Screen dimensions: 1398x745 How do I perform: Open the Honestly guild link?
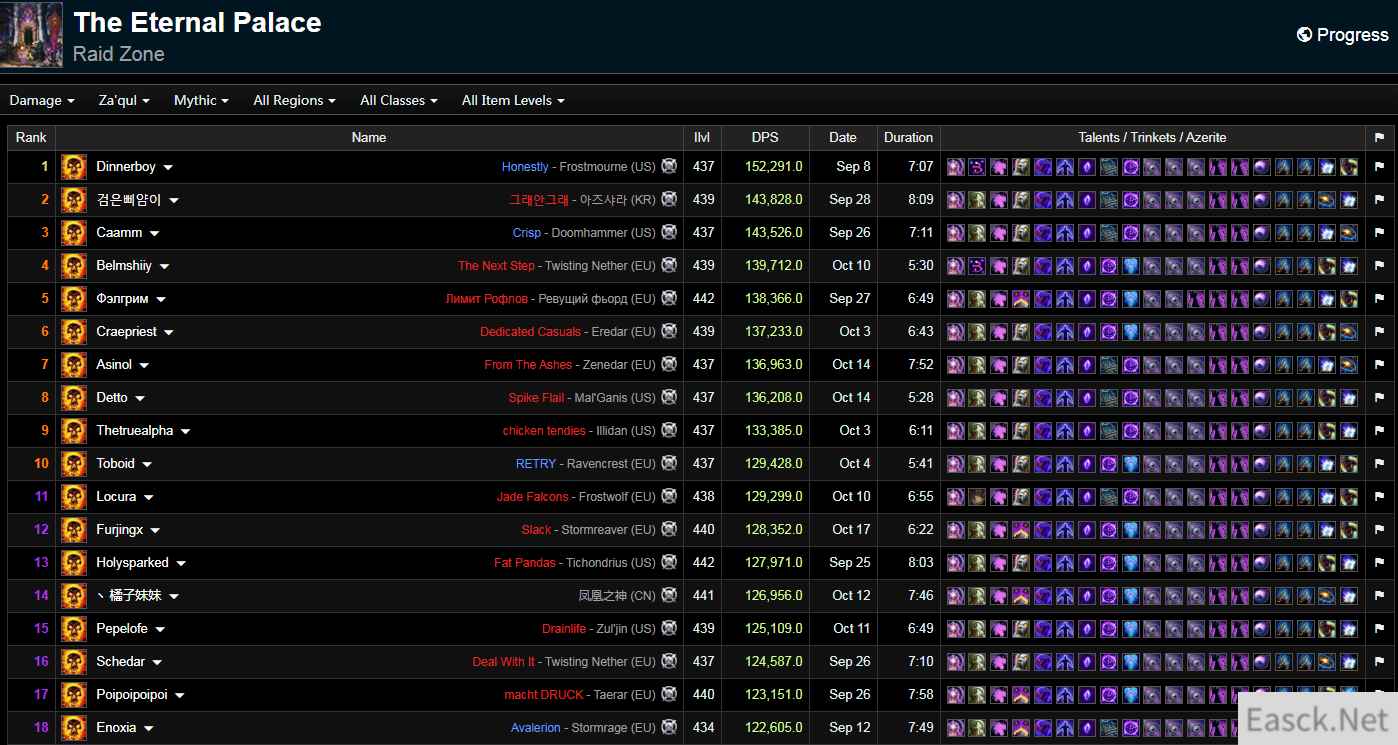point(525,167)
